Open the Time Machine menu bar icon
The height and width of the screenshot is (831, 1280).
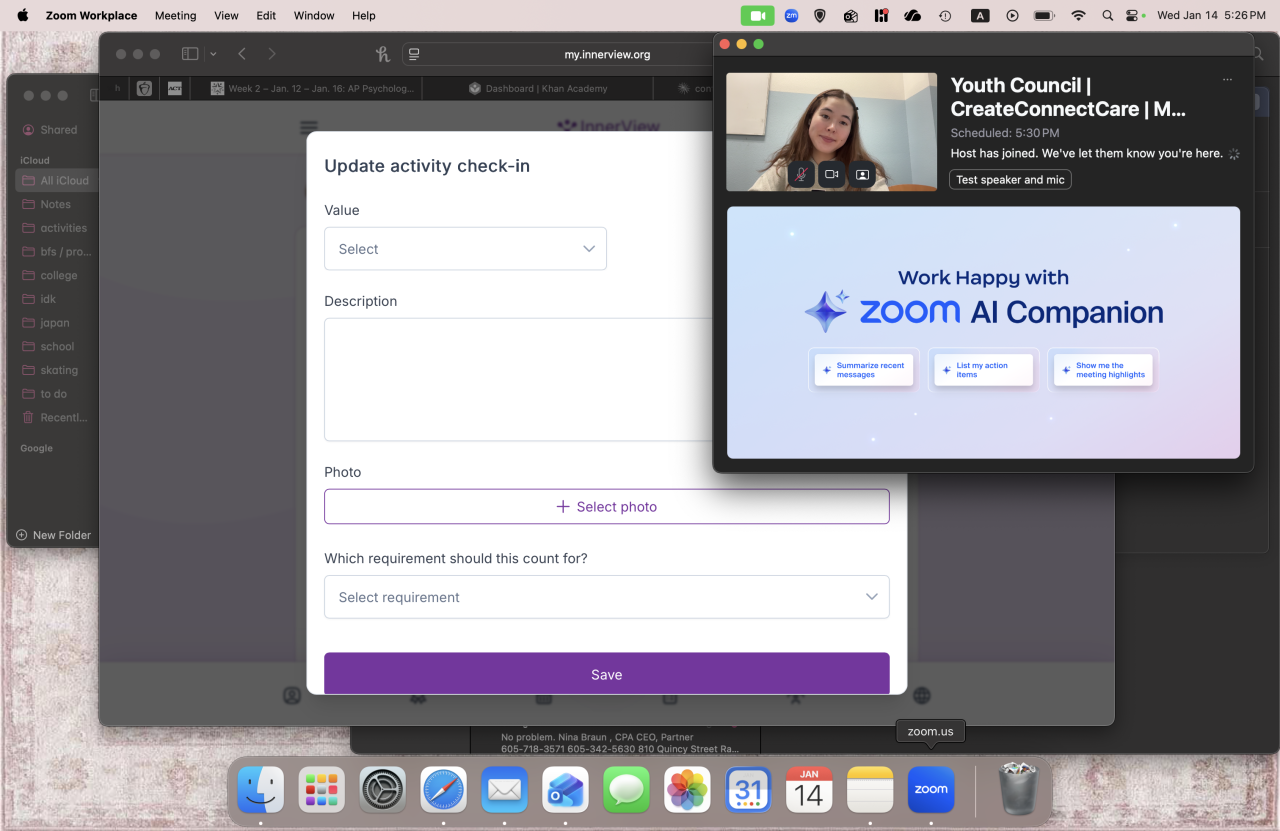coord(945,16)
